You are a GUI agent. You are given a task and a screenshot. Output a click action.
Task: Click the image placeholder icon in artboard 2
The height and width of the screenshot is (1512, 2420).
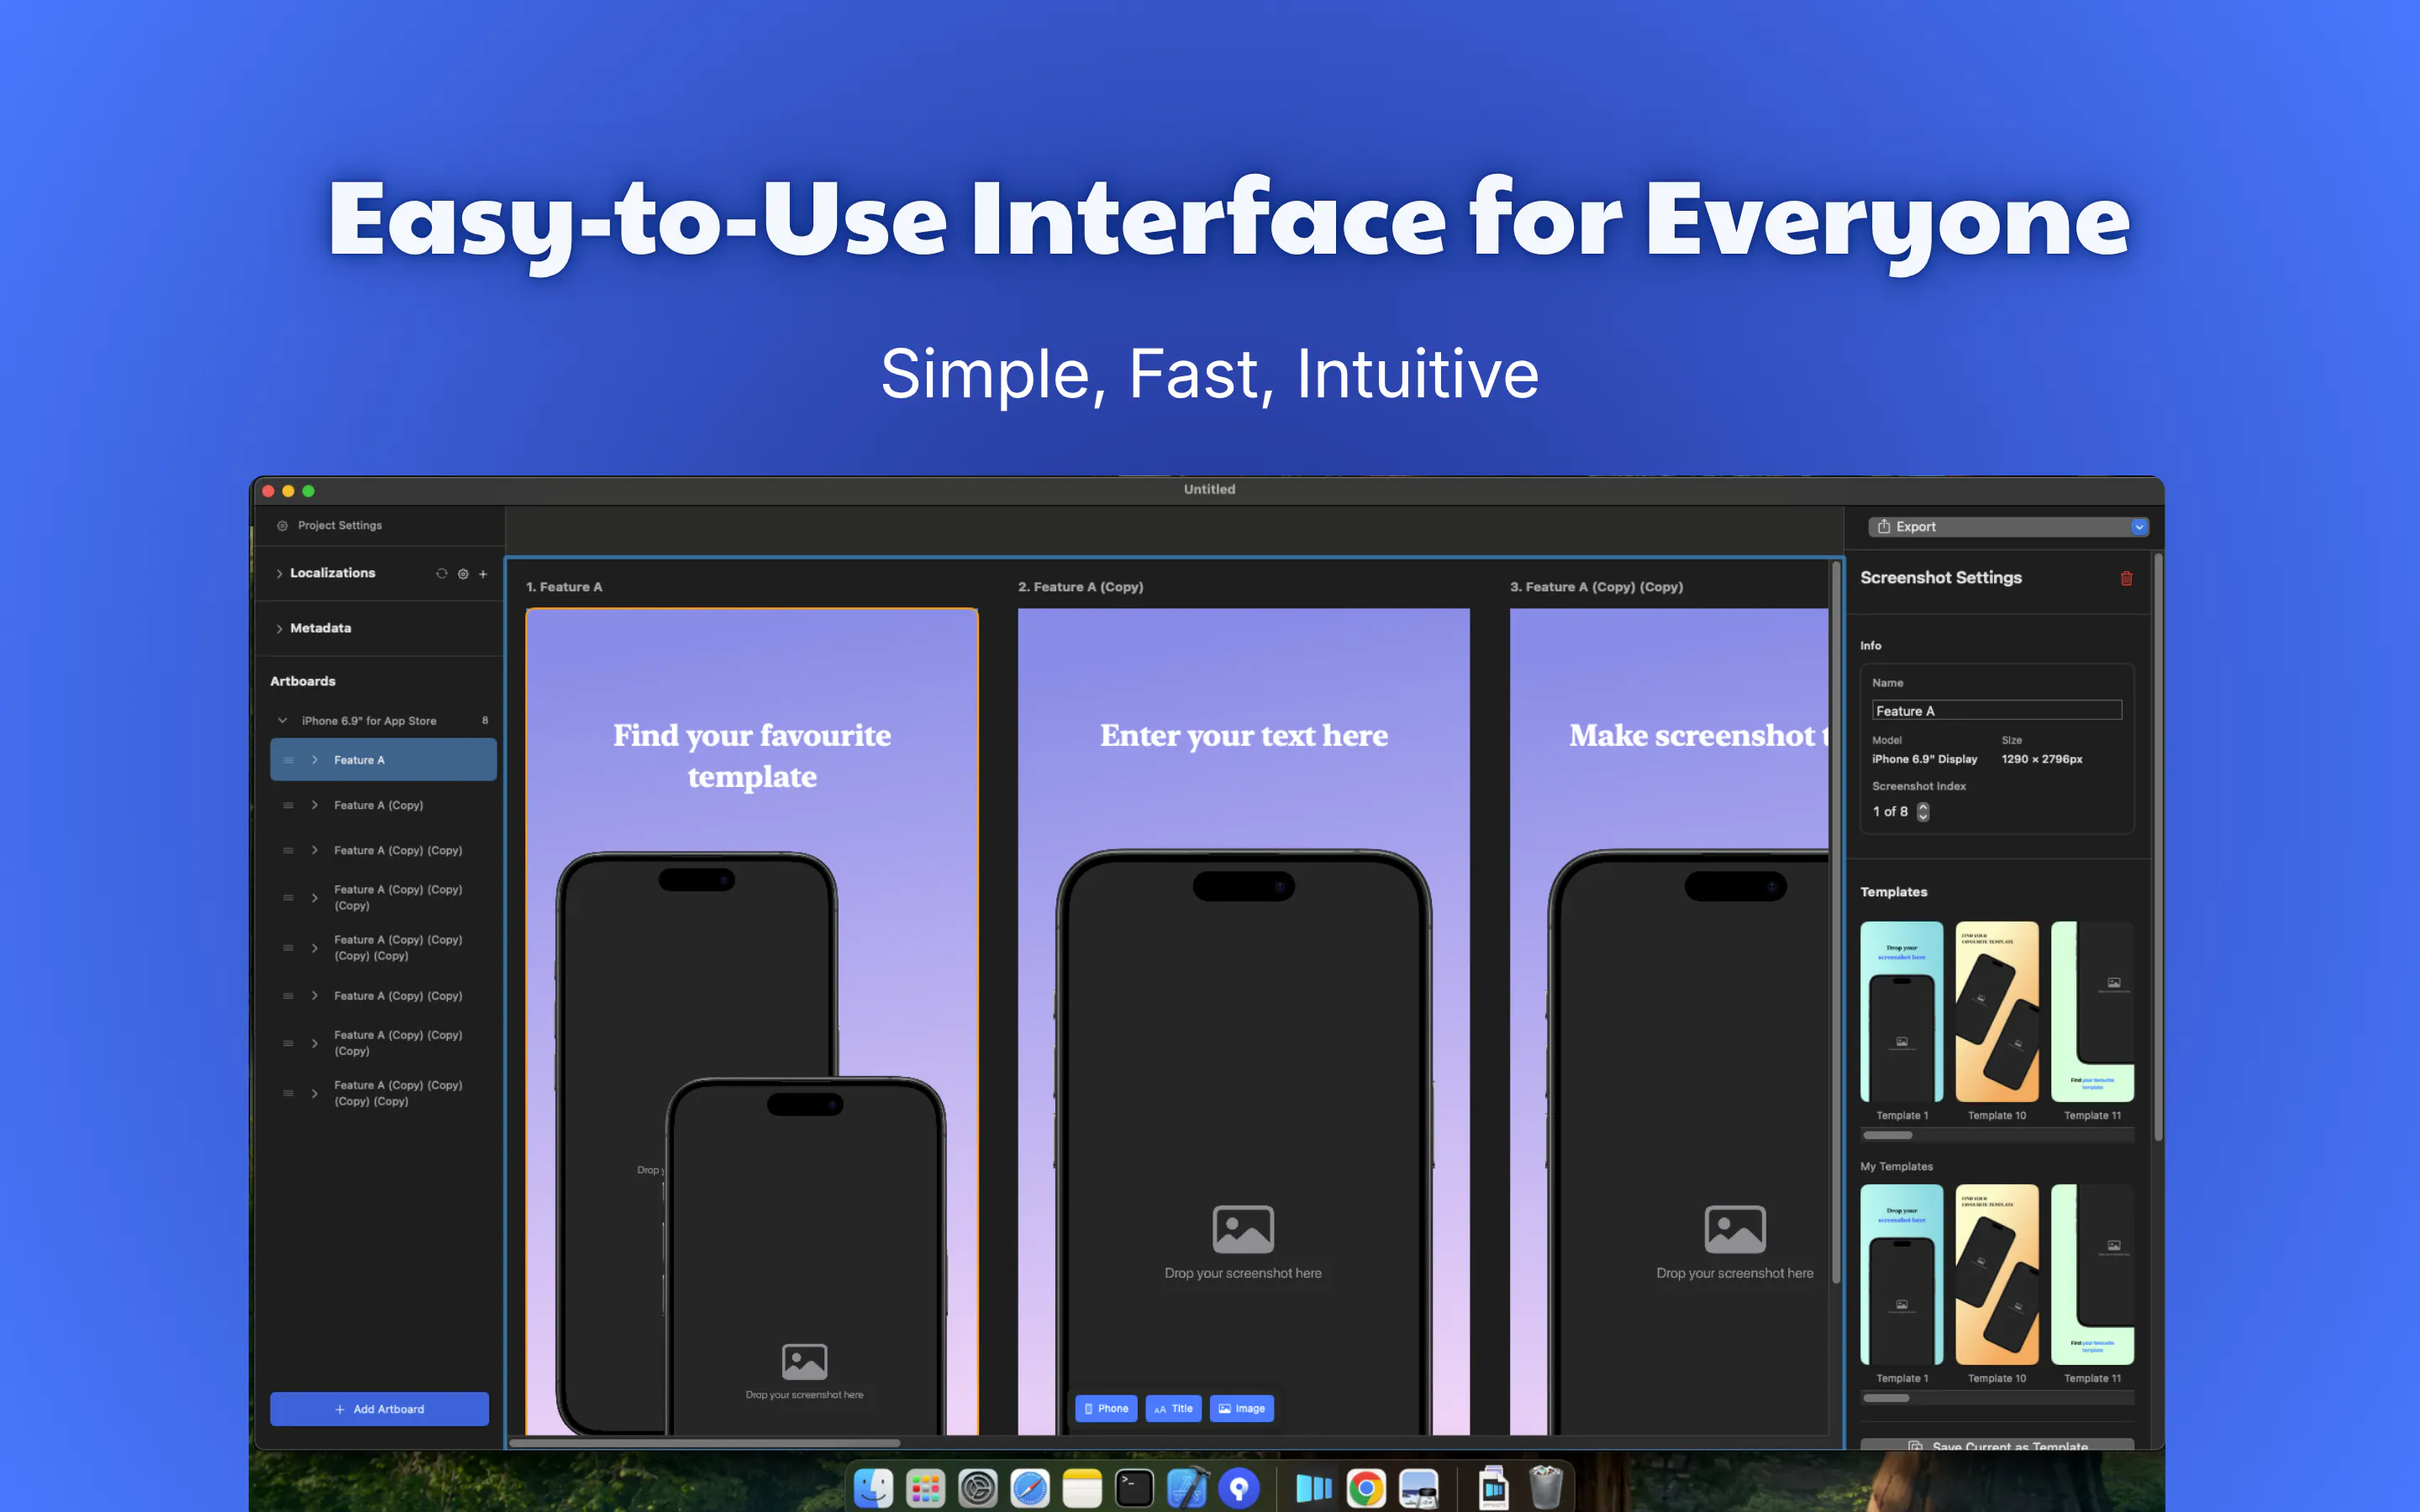pyautogui.click(x=1243, y=1229)
